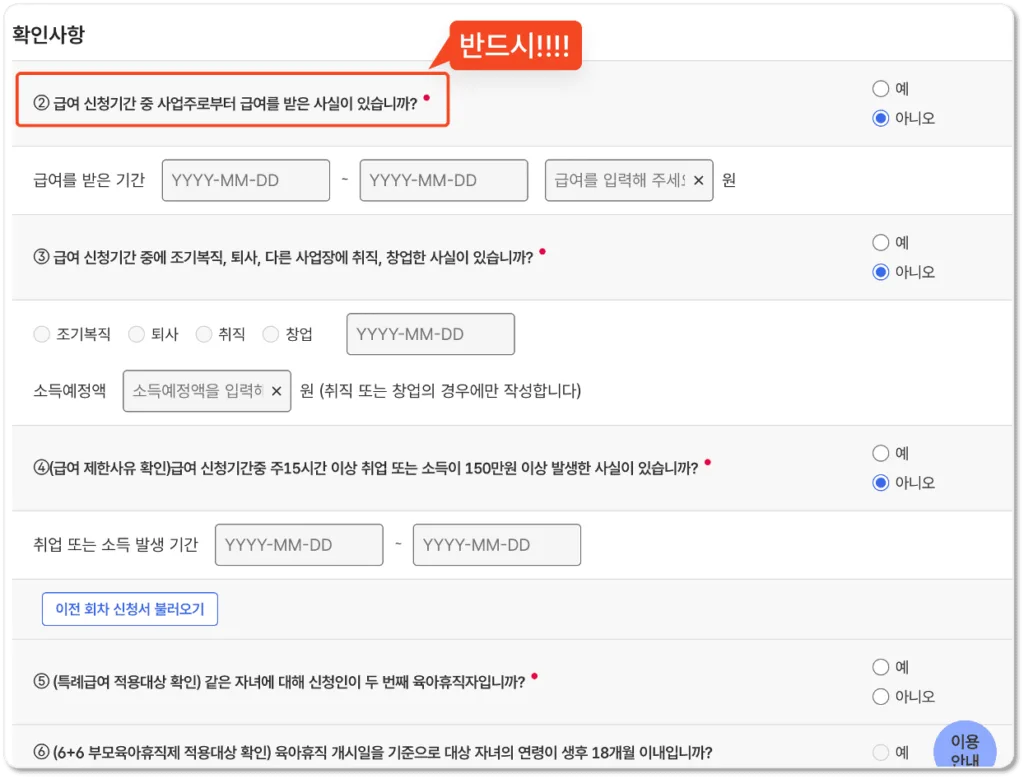The height and width of the screenshot is (779, 1024).
Task: Select 아니오 for question ③ early return or resignation
Action: click(x=880, y=272)
